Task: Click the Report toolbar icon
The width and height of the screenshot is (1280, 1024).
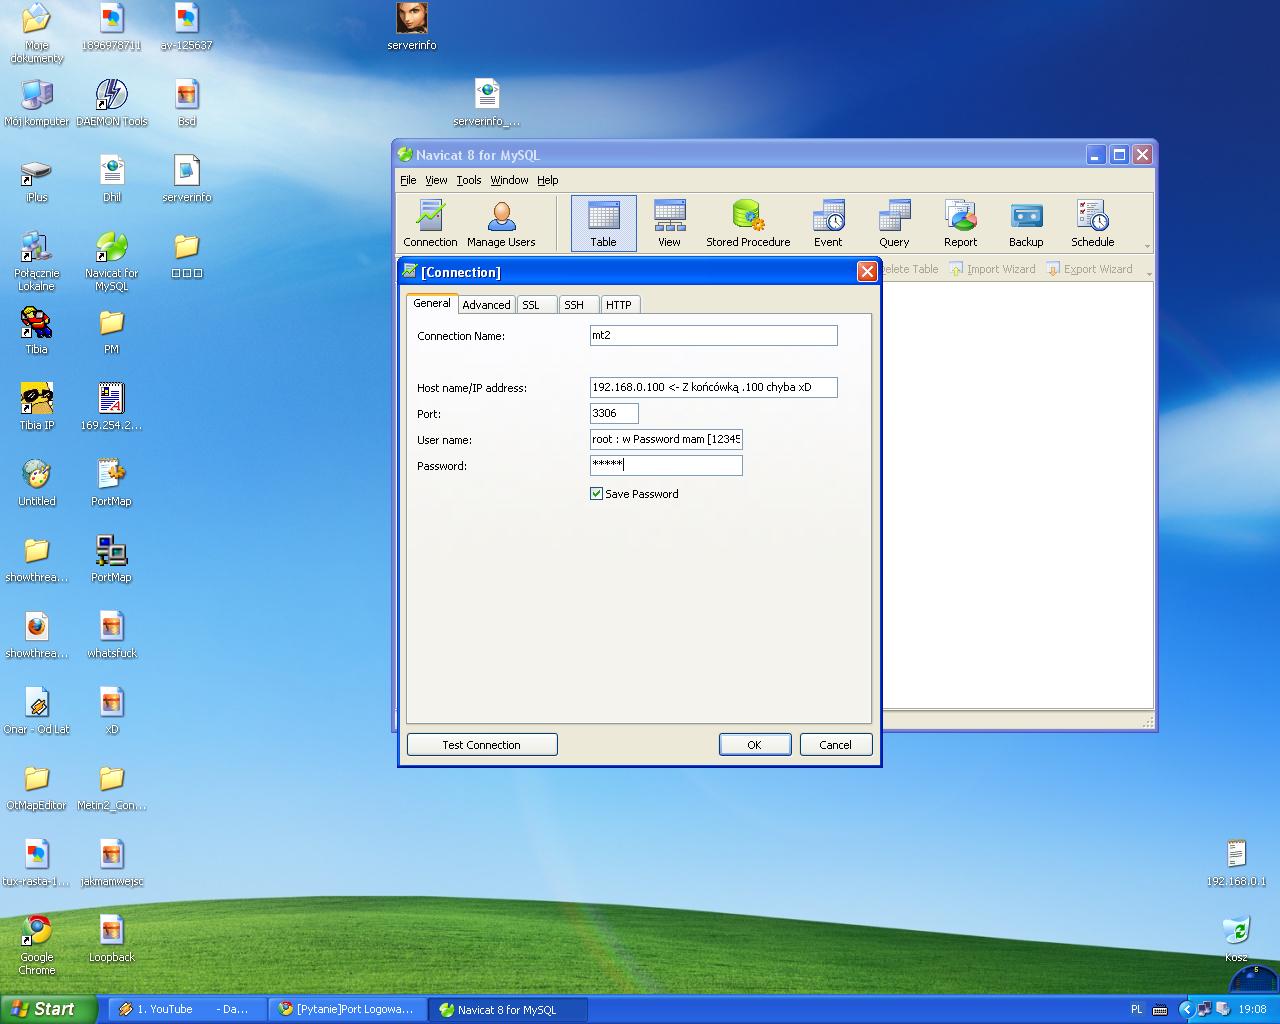Action: [x=960, y=223]
